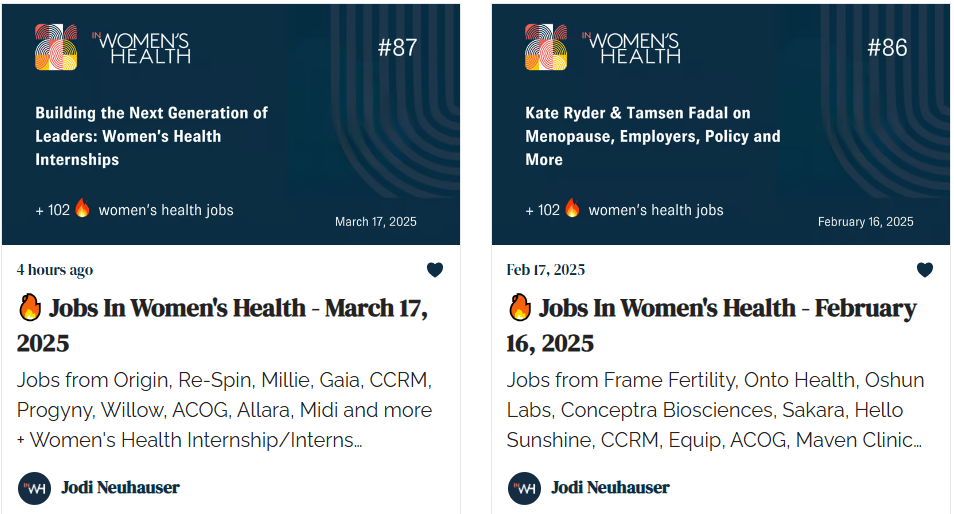The width and height of the screenshot is (954, 514).
Task: Click the issue #86 cover thumbnail
Action: [720, 124]
